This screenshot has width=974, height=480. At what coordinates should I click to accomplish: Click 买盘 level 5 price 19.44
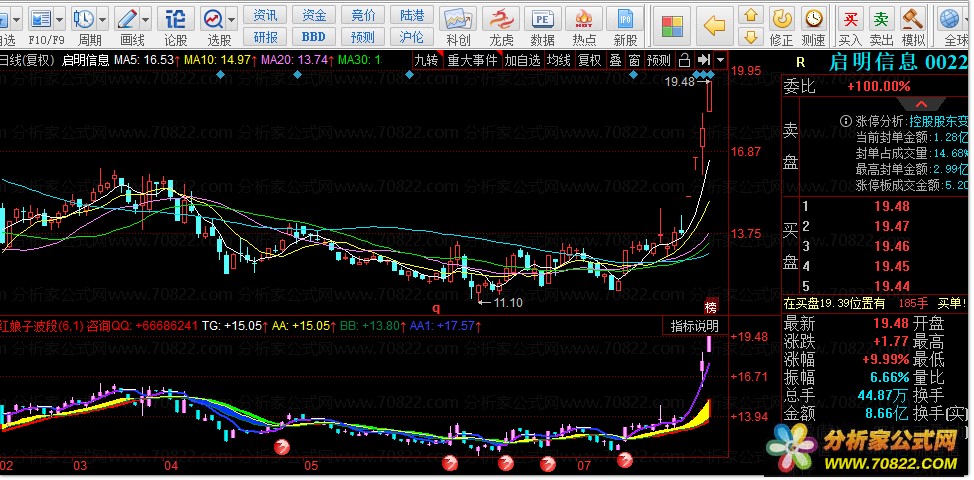(891, 286)
